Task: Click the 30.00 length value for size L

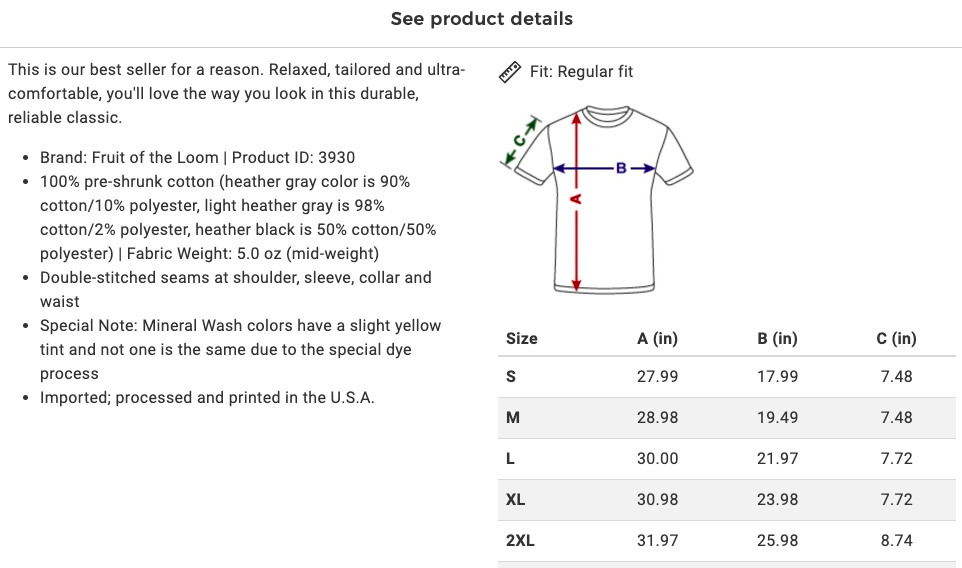Action: click(x=657, y=458)
